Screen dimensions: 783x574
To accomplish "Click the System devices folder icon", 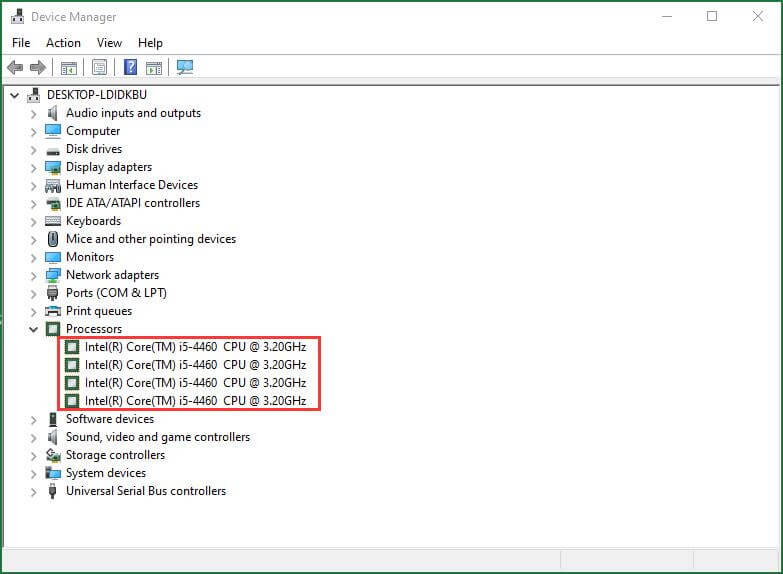I will pyautogui.click(x=53, y=473).
